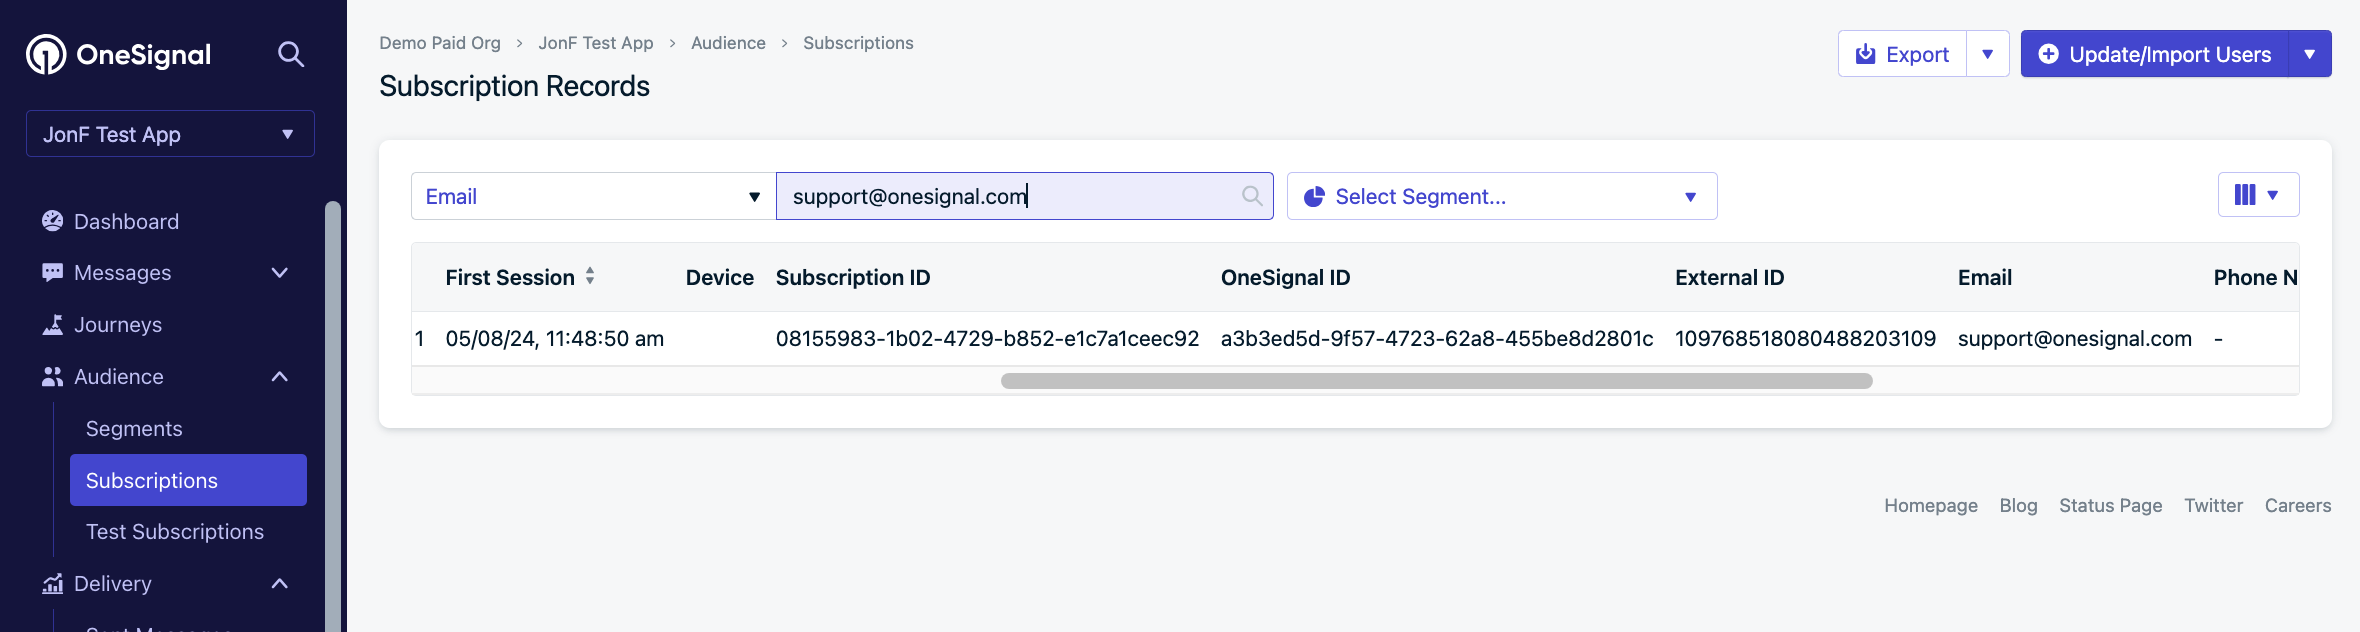Screen dimensions: 2360x632
Task: Open the Careers footer link
Action: pyautogui.click(x=2298, y=506)
